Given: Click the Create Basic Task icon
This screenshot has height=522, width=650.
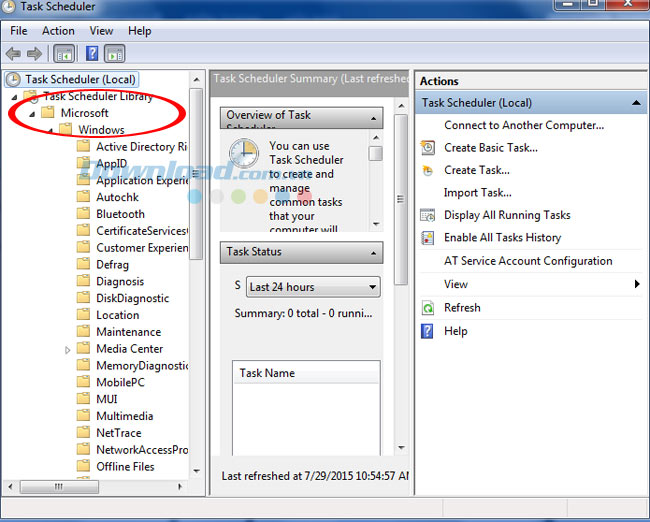Looking at the screenshot, I should [427, 148].
